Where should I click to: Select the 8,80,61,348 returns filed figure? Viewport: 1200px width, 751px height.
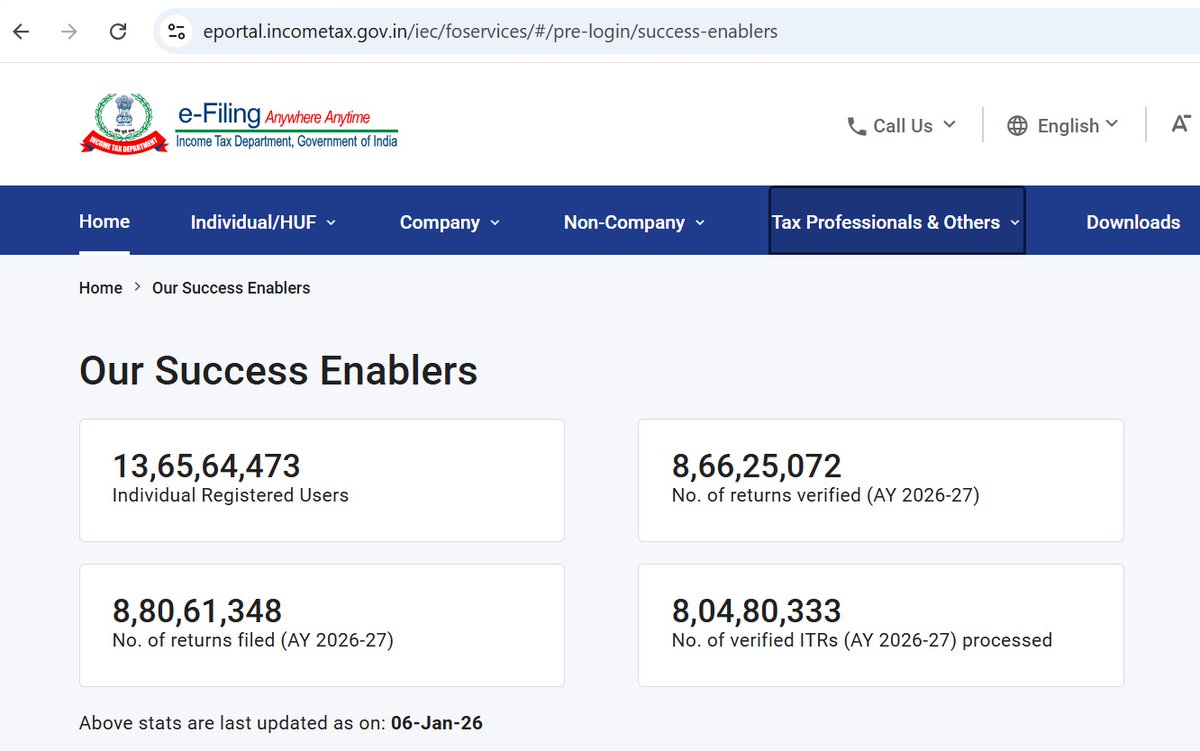[x=197, y=610]
